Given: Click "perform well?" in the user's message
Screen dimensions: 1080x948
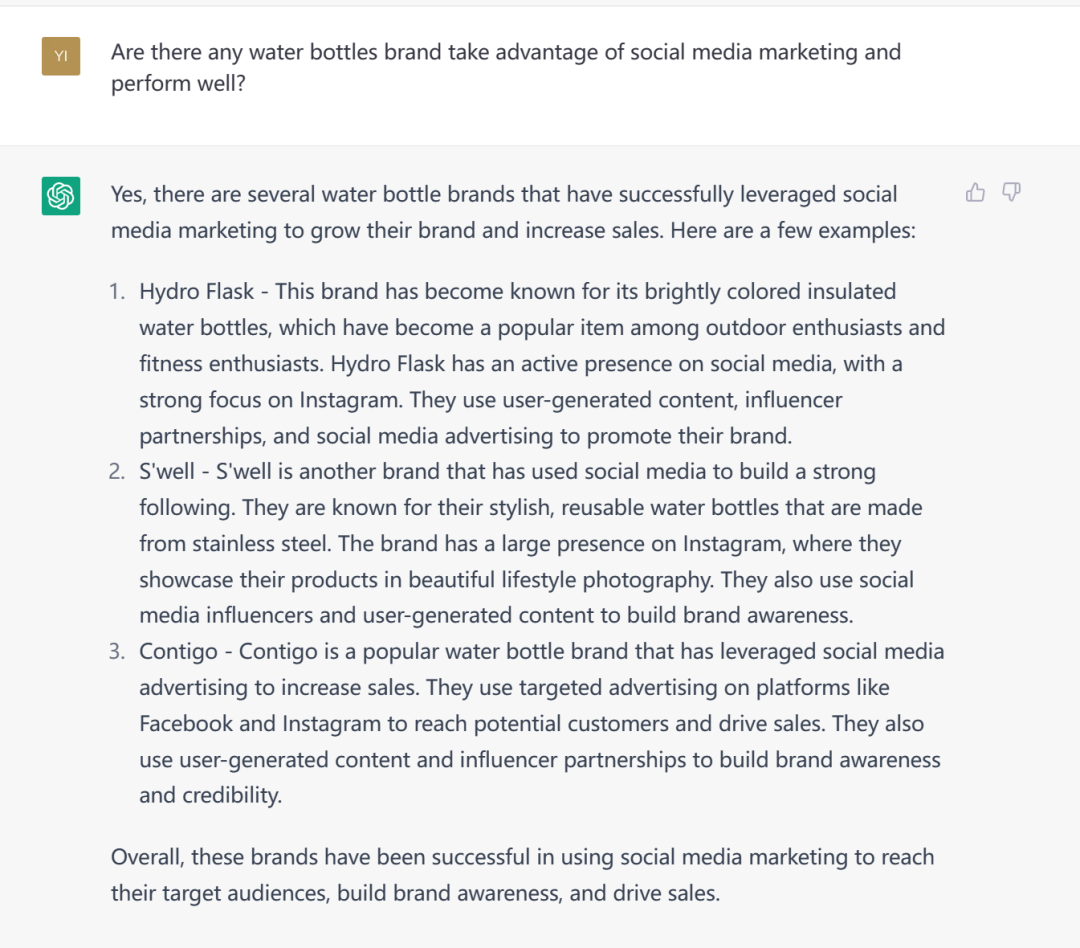Looking at the screenshot, I should (179, 84).
